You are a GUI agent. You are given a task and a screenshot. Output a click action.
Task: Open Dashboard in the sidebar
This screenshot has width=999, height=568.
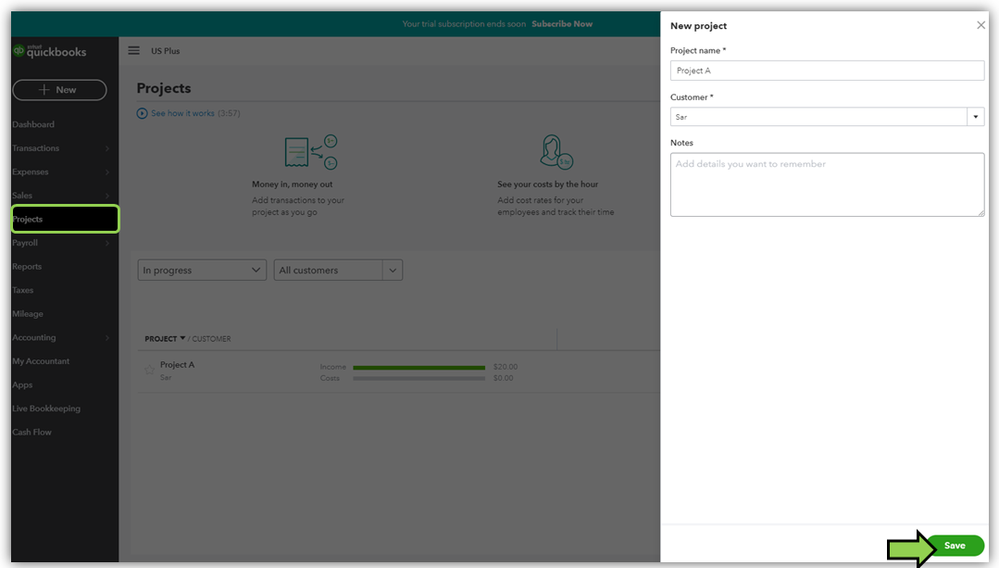33,124
